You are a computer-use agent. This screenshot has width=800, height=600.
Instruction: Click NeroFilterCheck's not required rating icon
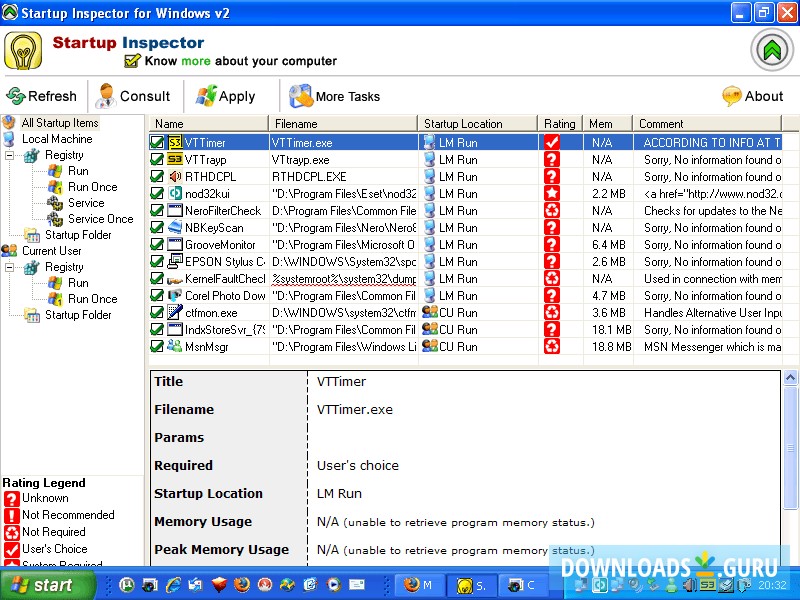tap(552, 211)
